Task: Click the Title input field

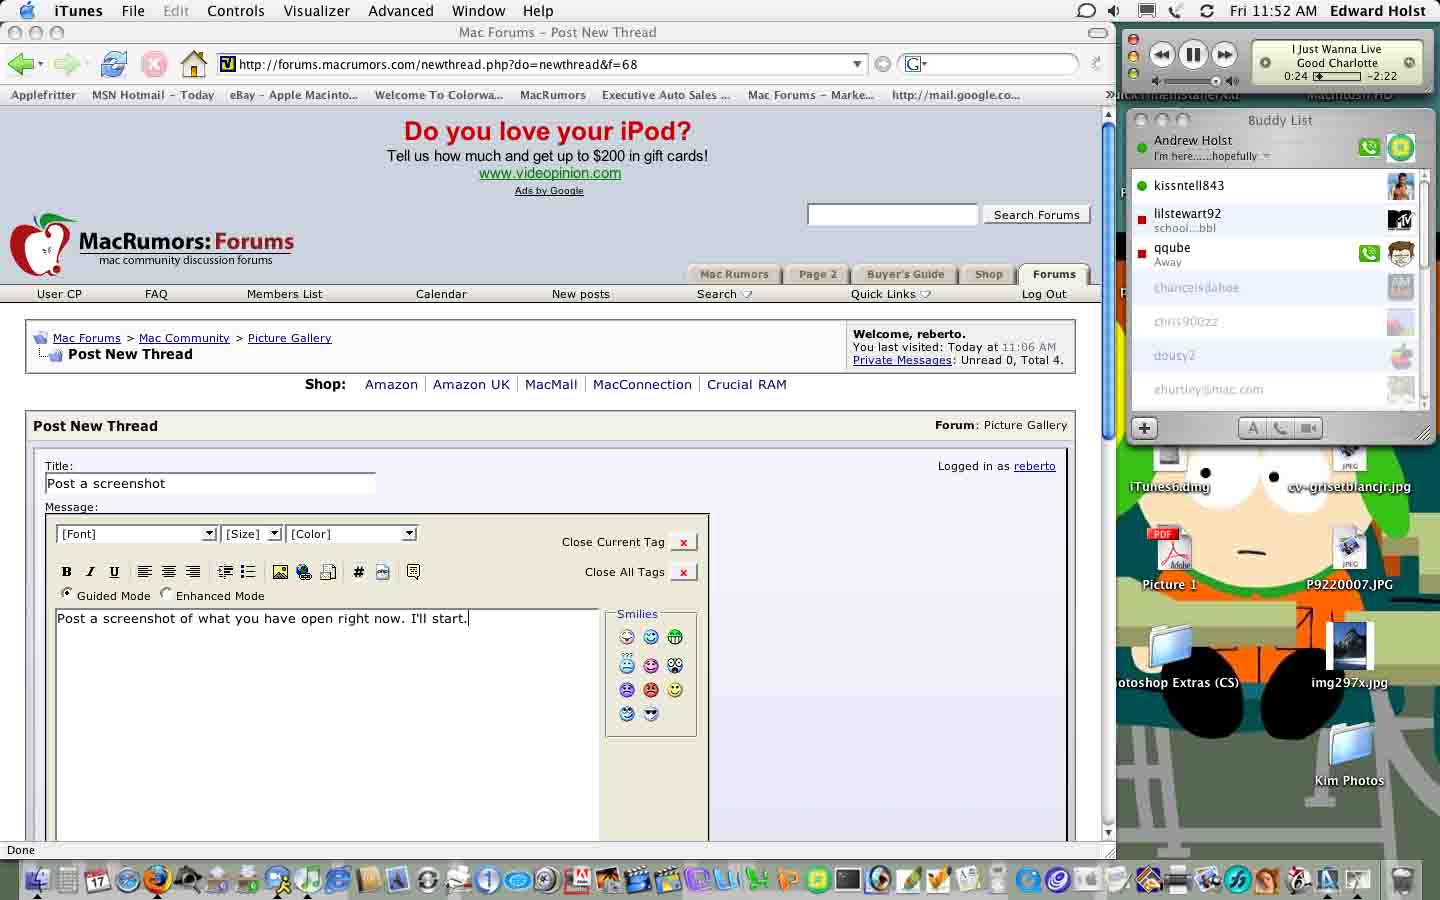Action: [x=210, y=484]
